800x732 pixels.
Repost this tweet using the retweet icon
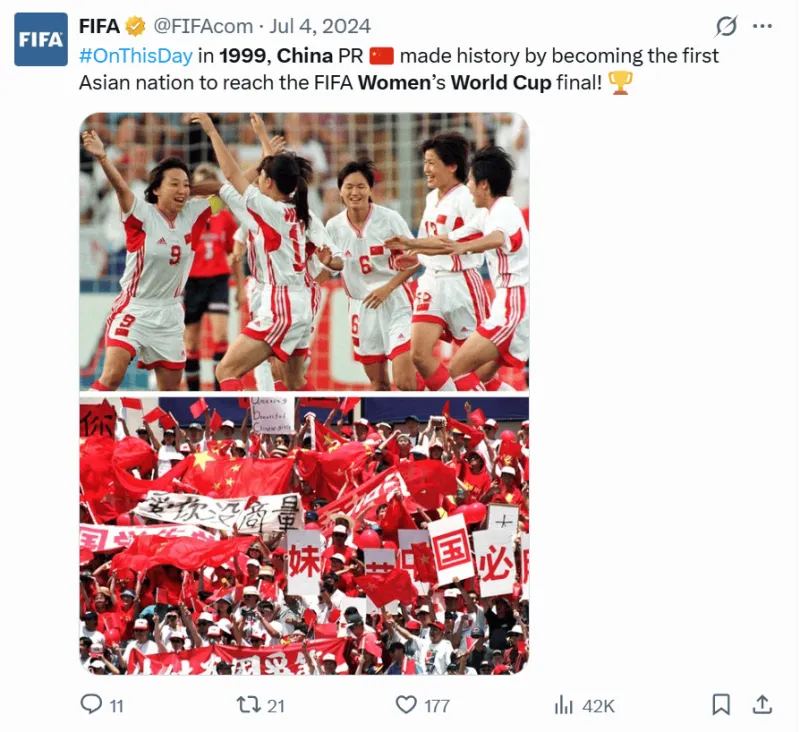[248, 705]
